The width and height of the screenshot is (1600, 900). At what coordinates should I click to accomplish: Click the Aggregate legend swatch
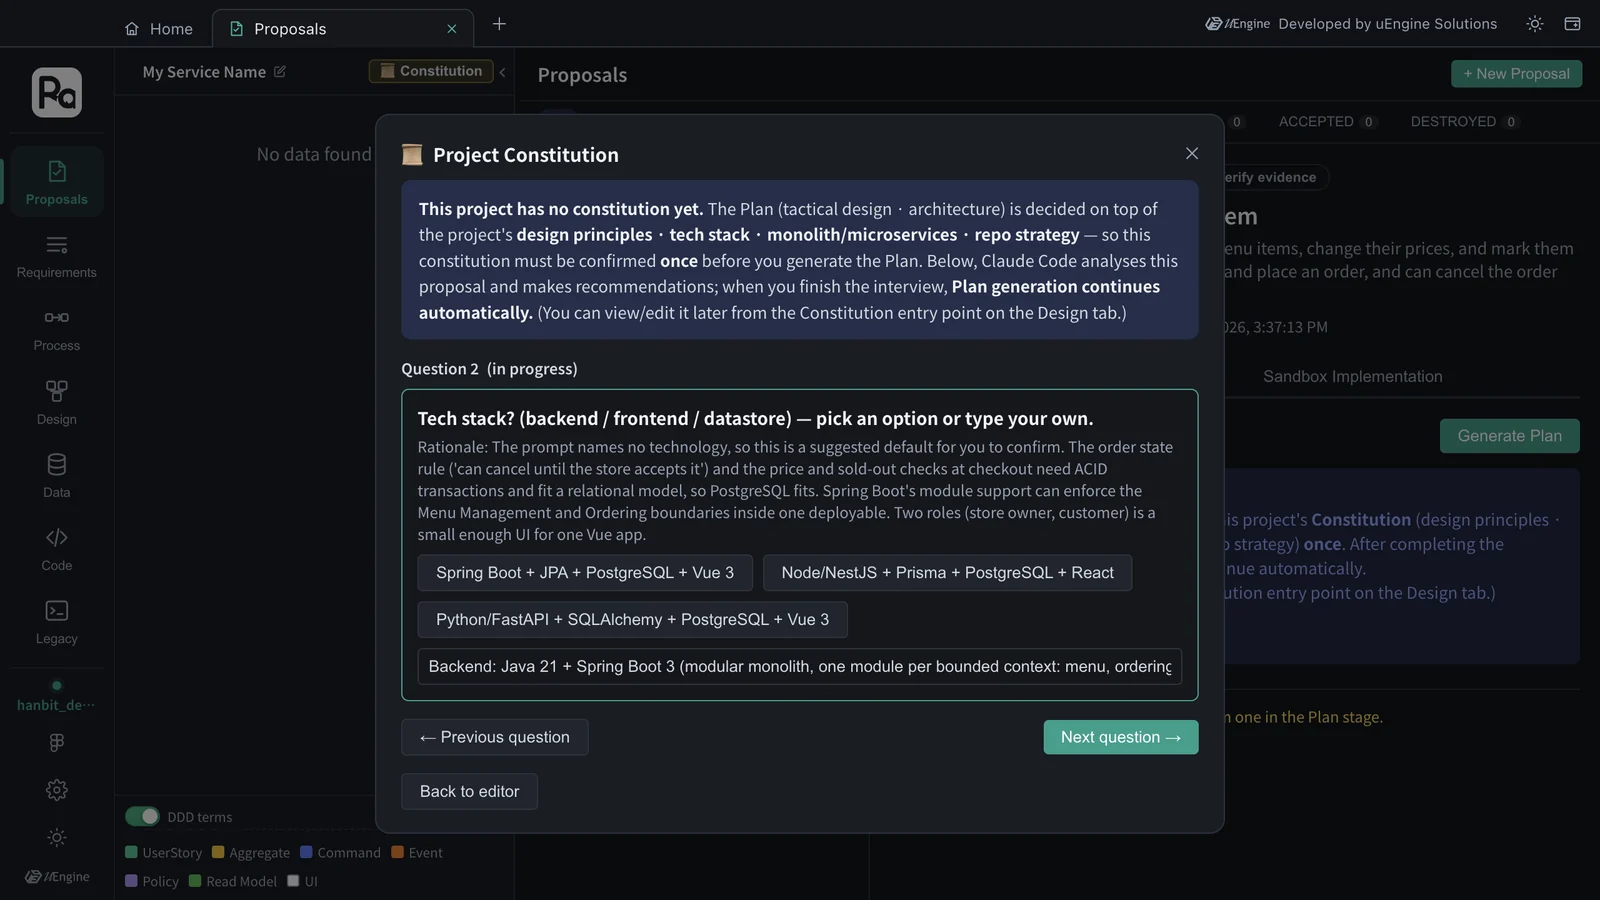pos(218,852)
